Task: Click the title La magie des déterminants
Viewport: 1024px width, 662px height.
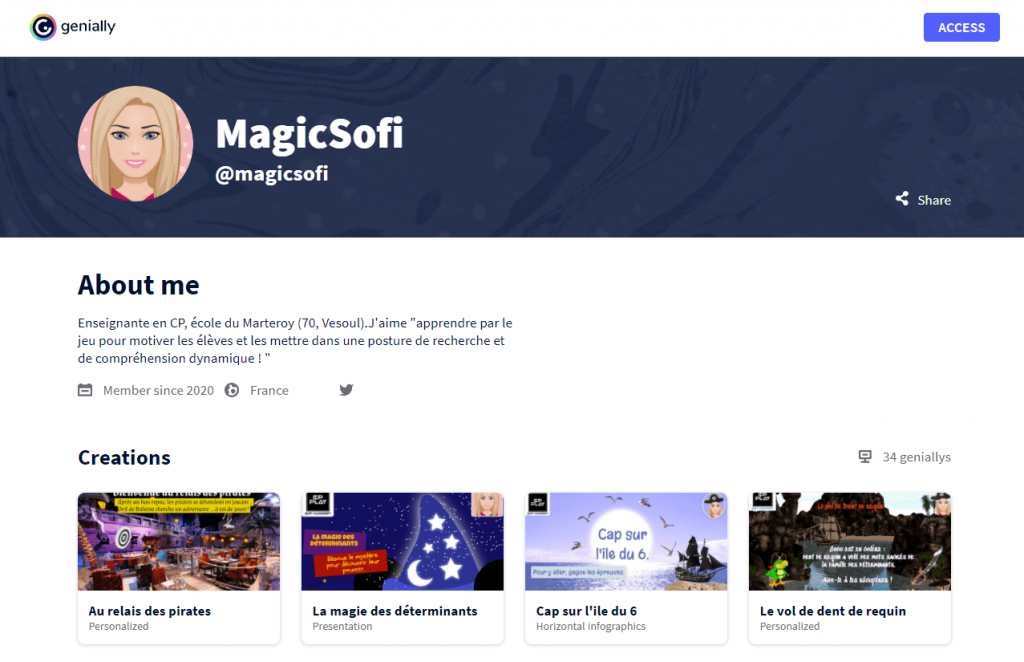Action: click(394, 611)
